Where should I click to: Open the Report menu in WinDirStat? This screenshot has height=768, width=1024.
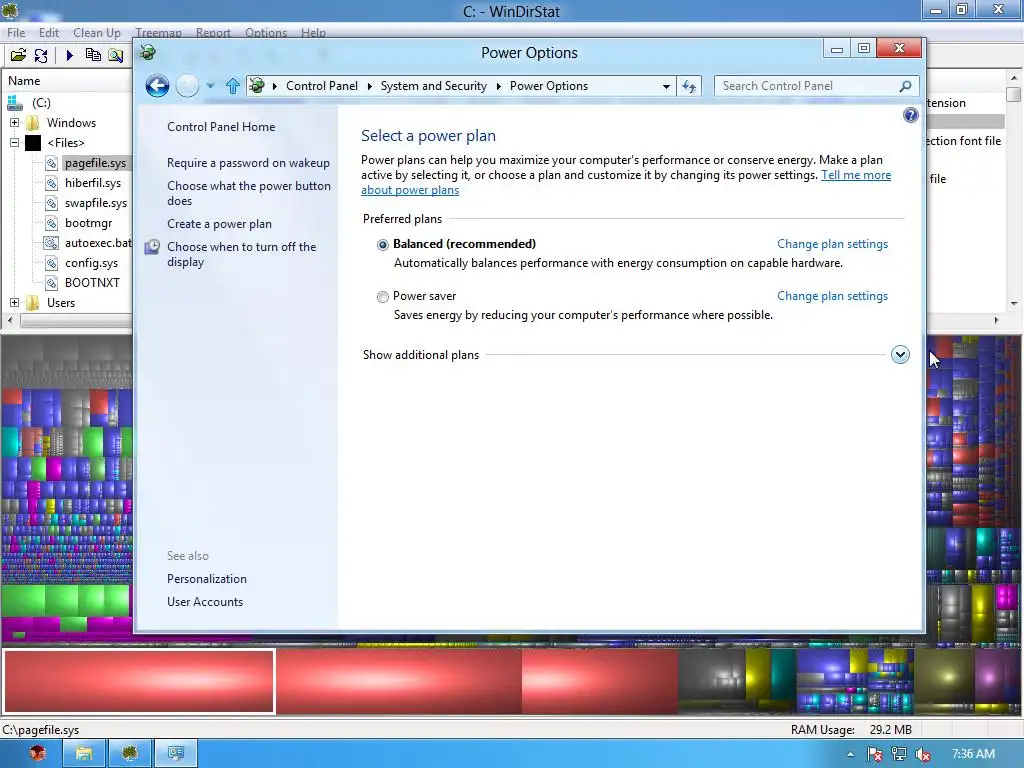click(x=213, y=33)
